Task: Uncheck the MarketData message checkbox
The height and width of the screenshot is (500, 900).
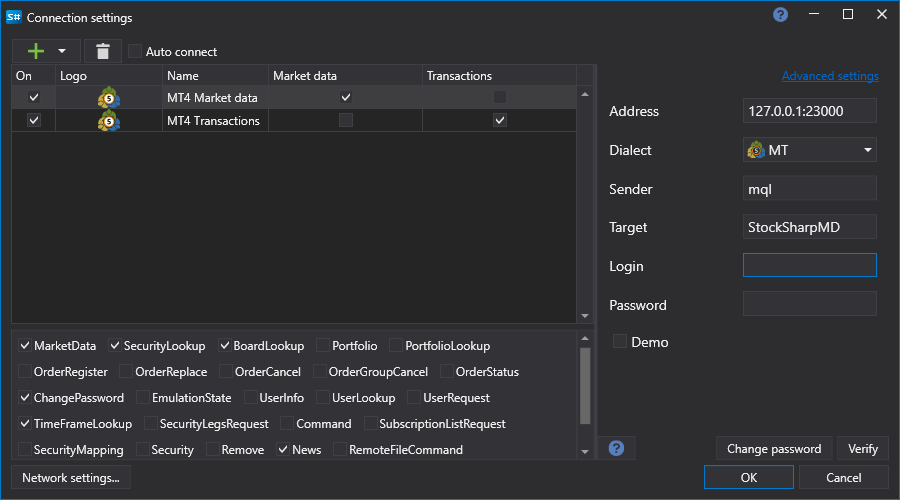Action: pos(25,346)
